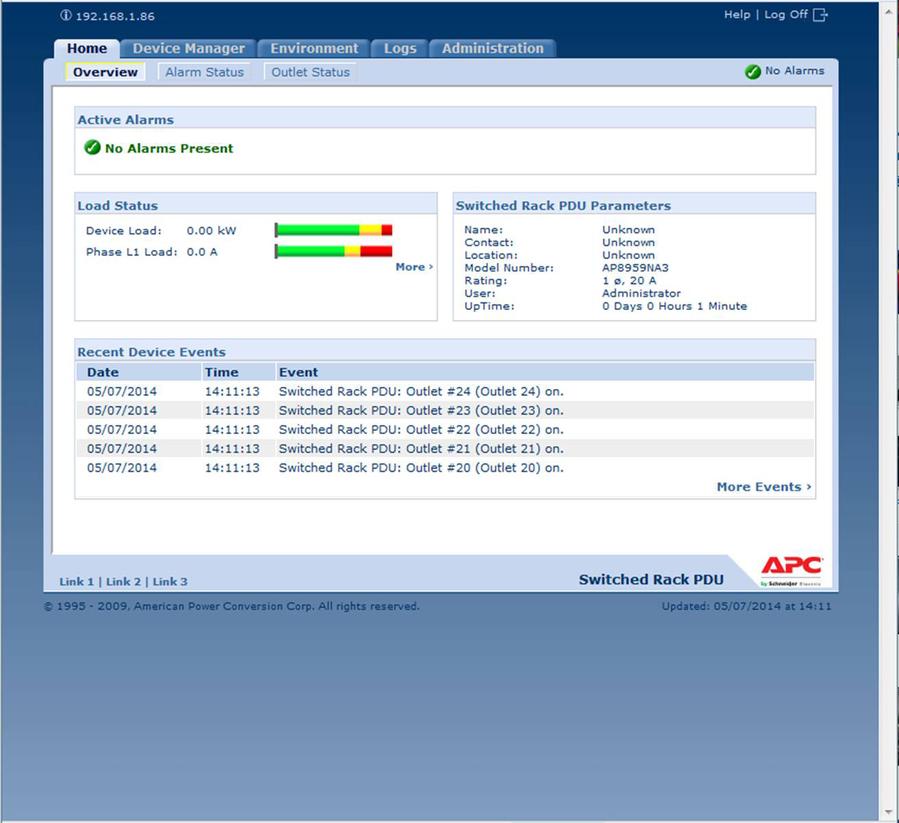Image resolution: width=899 pixels, height=823 pixels.
Task: Open Link 1 in the footer
Action: pyautogui.click(x=76, y=581)
